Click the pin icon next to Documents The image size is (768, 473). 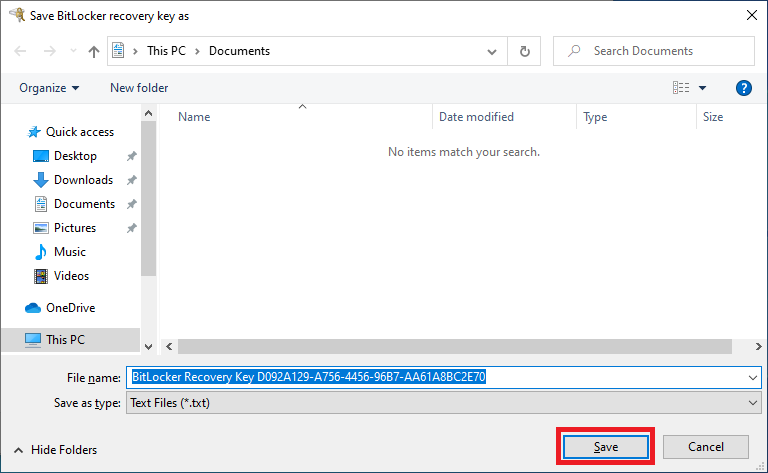(131, 204)
